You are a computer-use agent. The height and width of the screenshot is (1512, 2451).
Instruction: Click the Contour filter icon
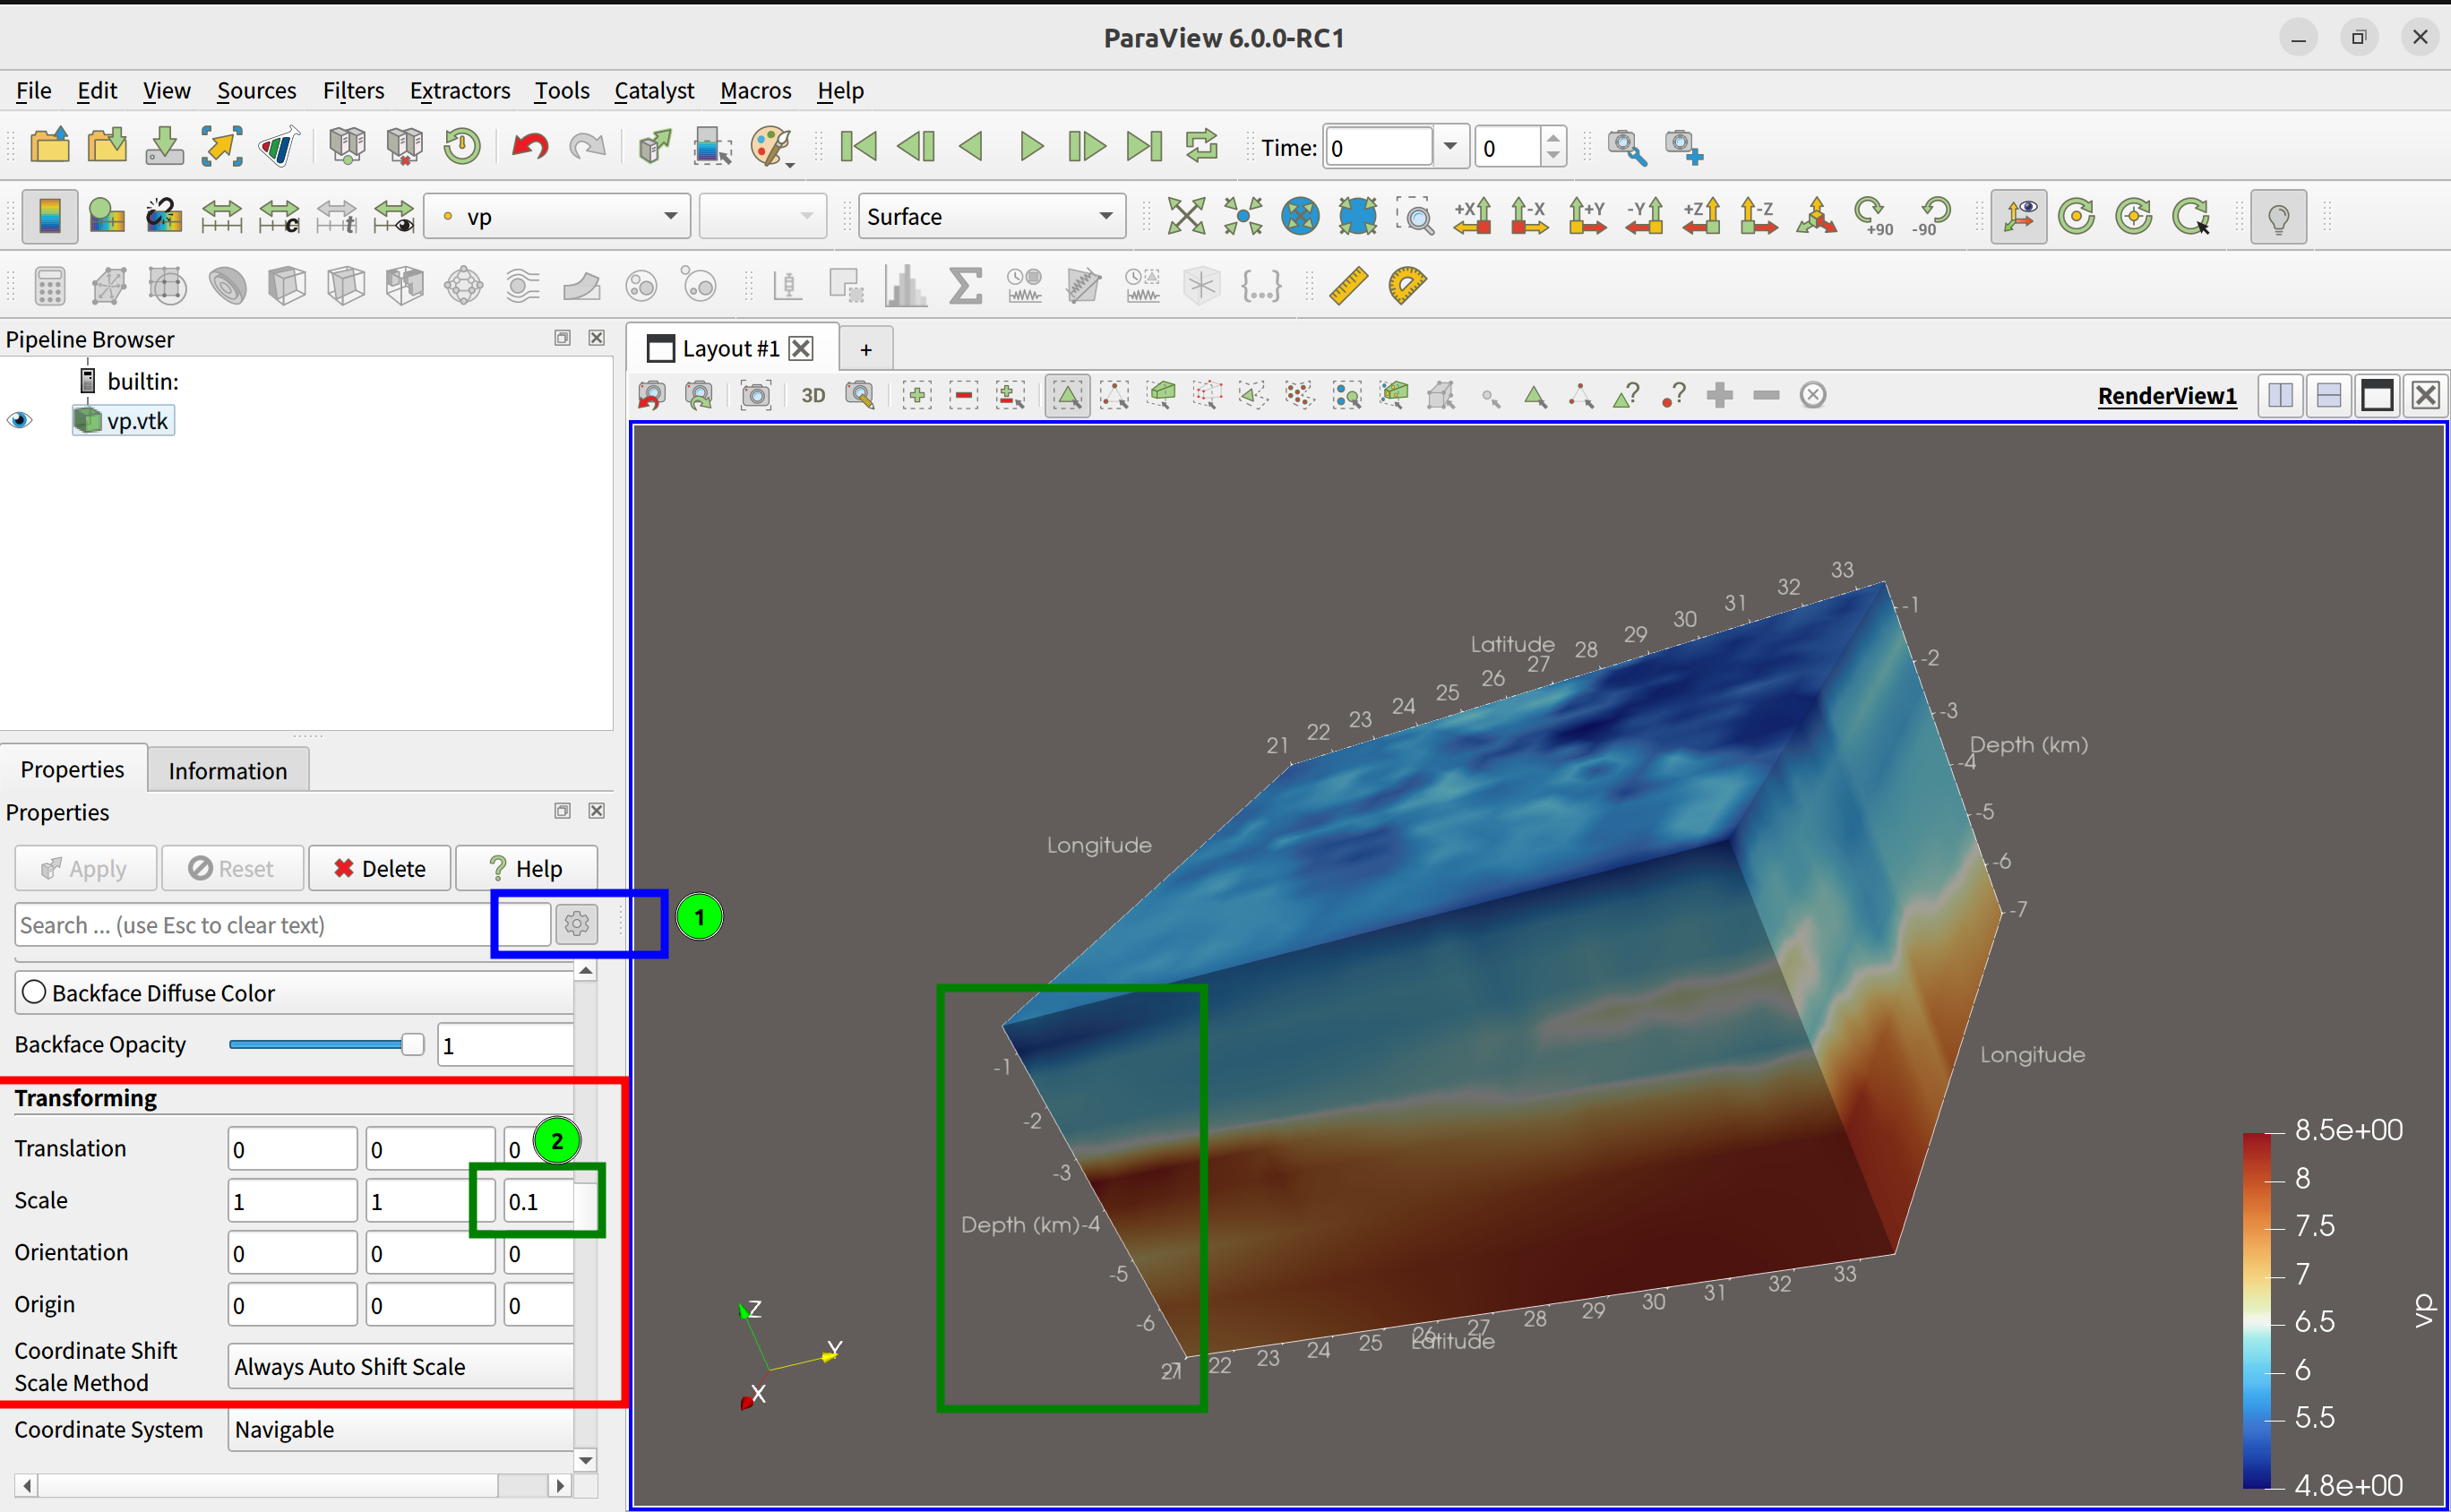pos(227,287)
